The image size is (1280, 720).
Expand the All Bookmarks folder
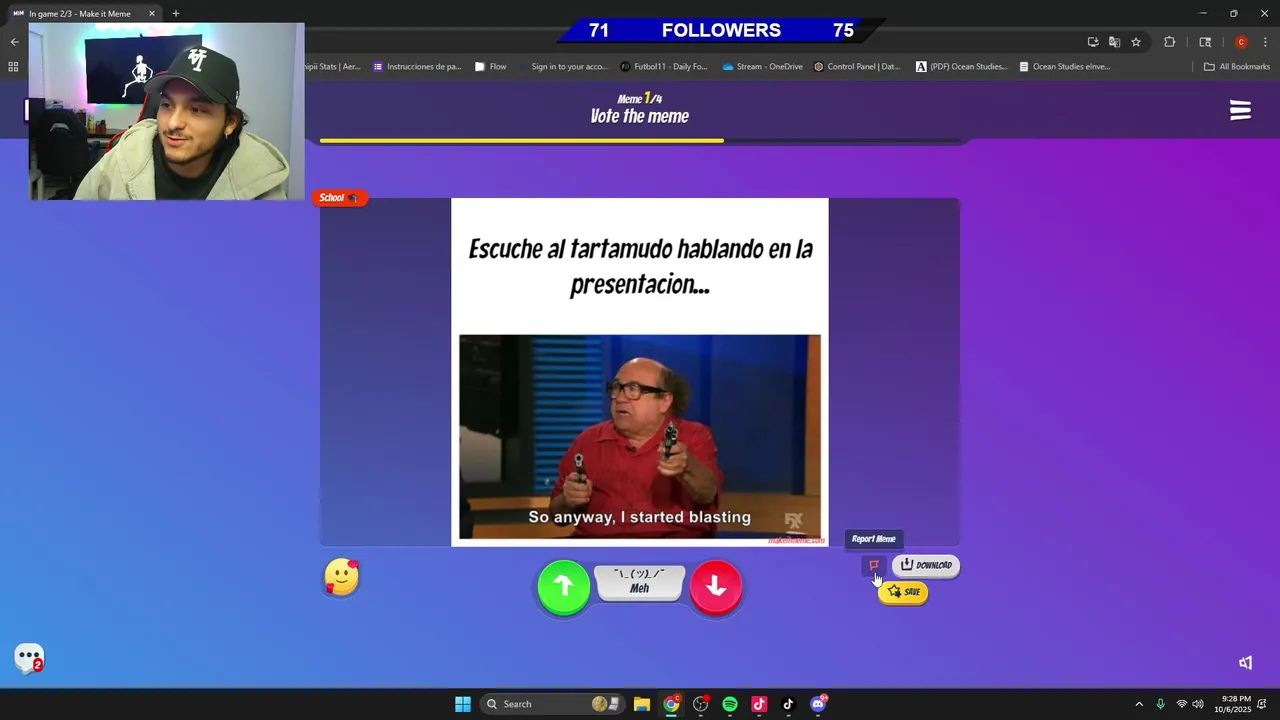click(x=1237, y=67)
